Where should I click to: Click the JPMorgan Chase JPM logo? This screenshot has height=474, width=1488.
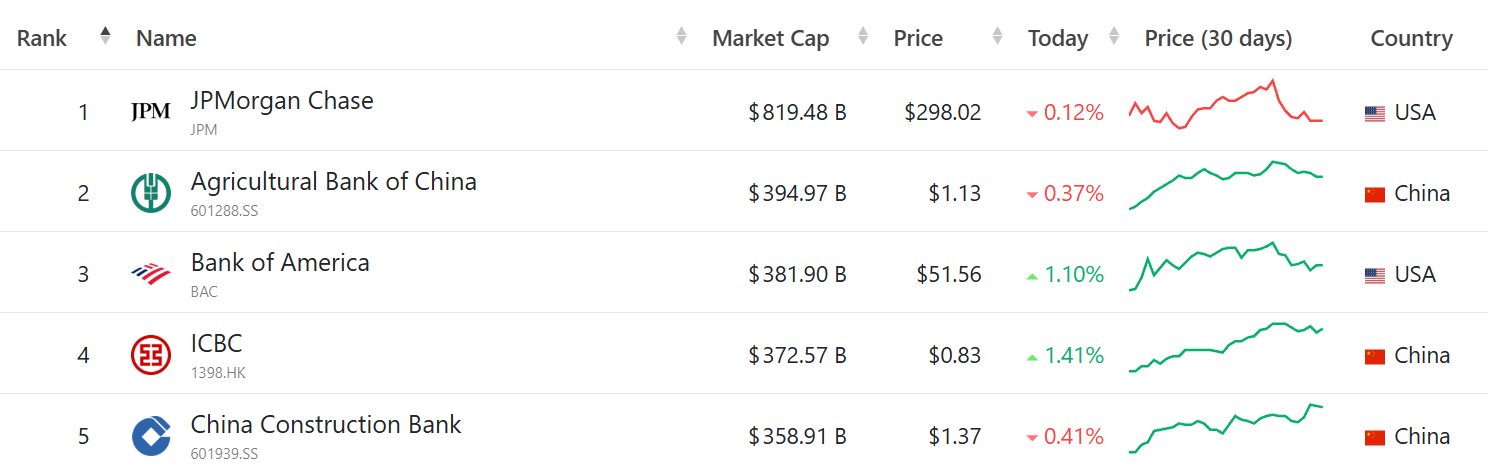click(151, 112)
